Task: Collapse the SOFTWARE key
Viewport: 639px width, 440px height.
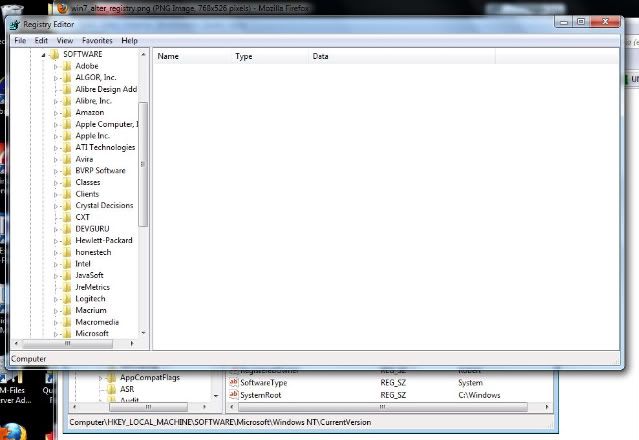Action: [x=44, y=55]
